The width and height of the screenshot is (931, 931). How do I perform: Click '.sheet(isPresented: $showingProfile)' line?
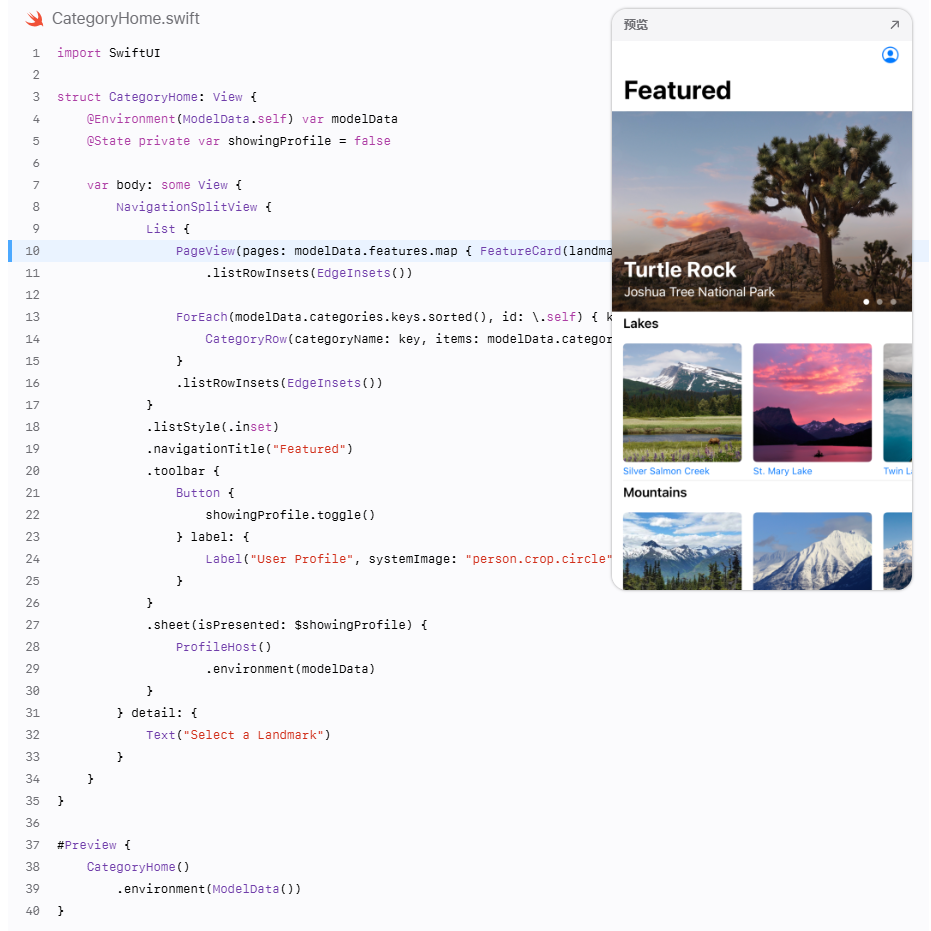pyautogui.click(x=287, y=625)
